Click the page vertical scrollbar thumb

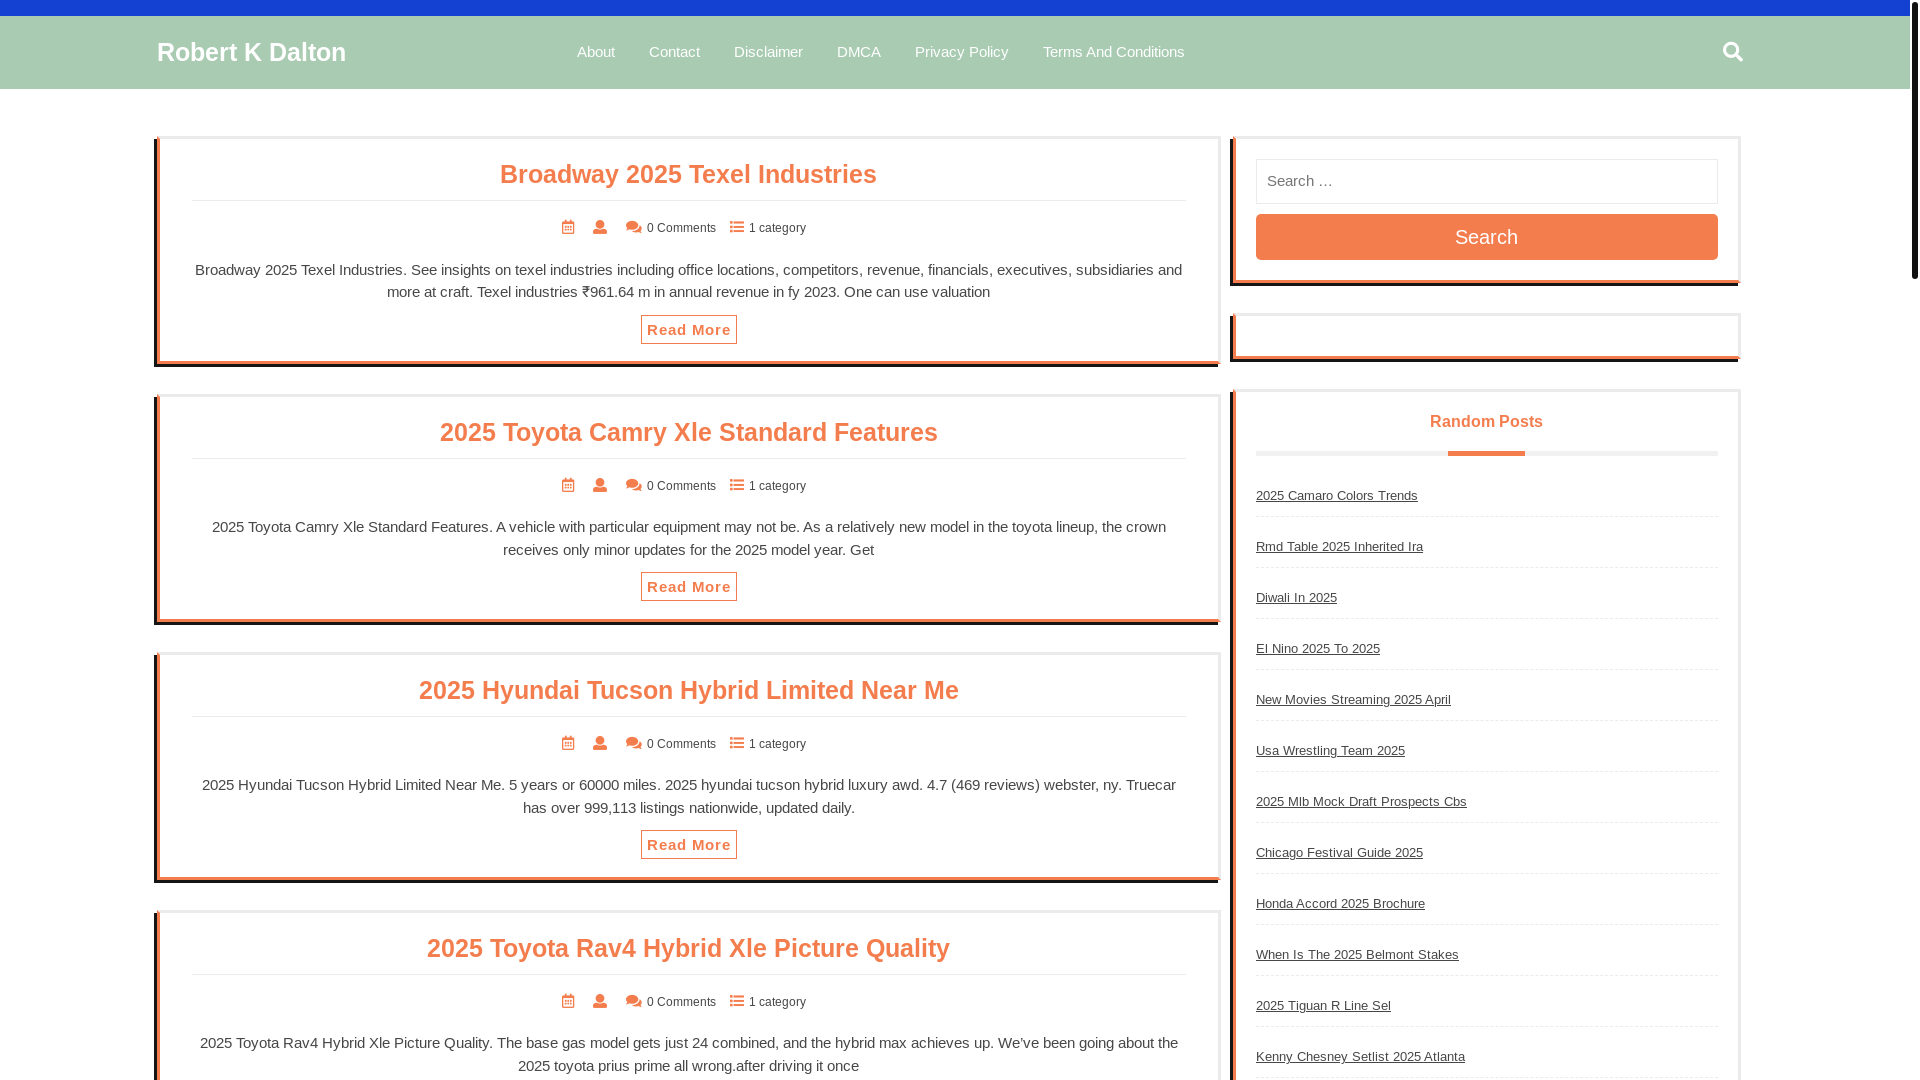[1914, 139]
